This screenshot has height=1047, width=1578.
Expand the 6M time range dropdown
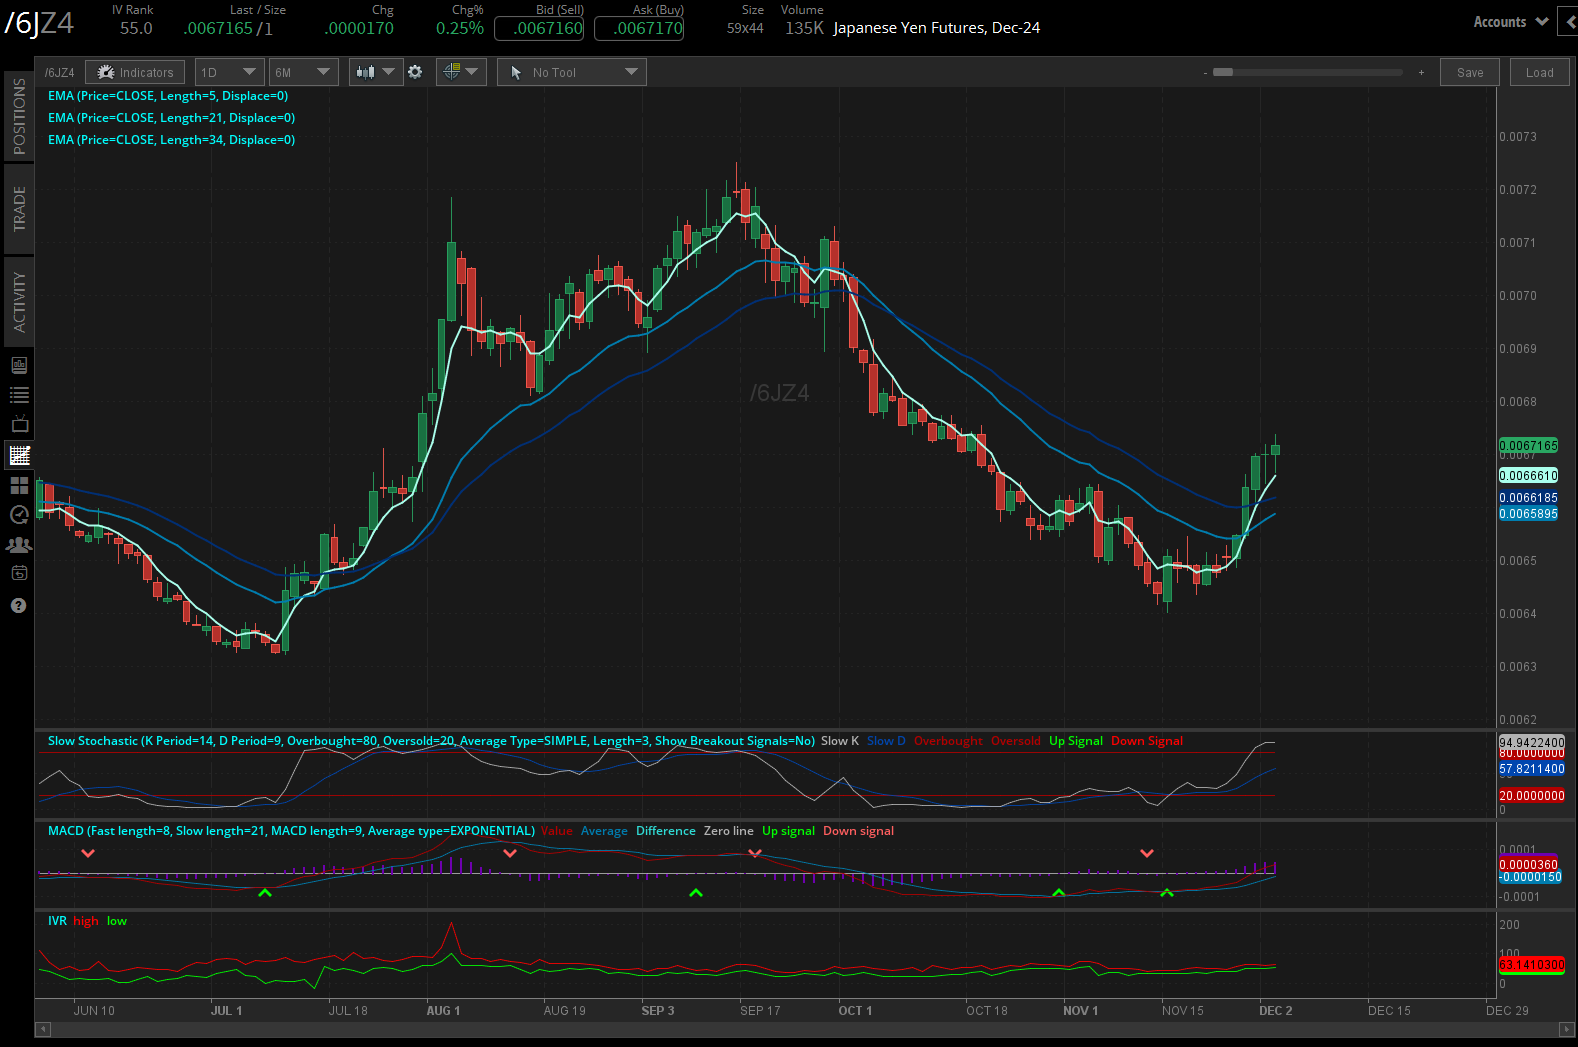pos(302,72)
